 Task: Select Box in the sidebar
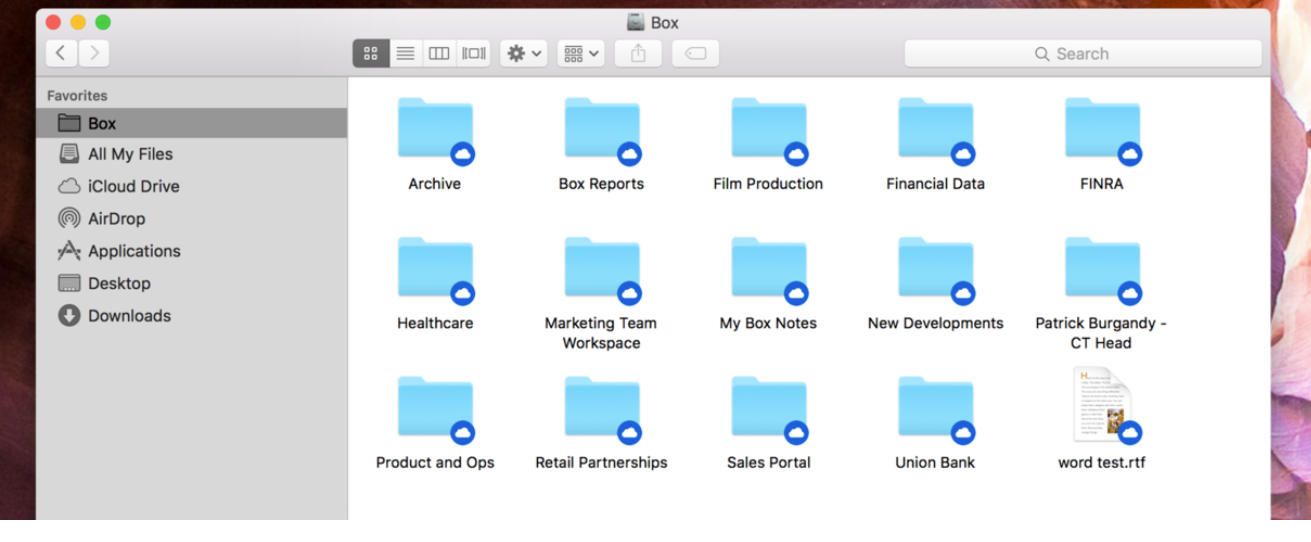point(192,123)
